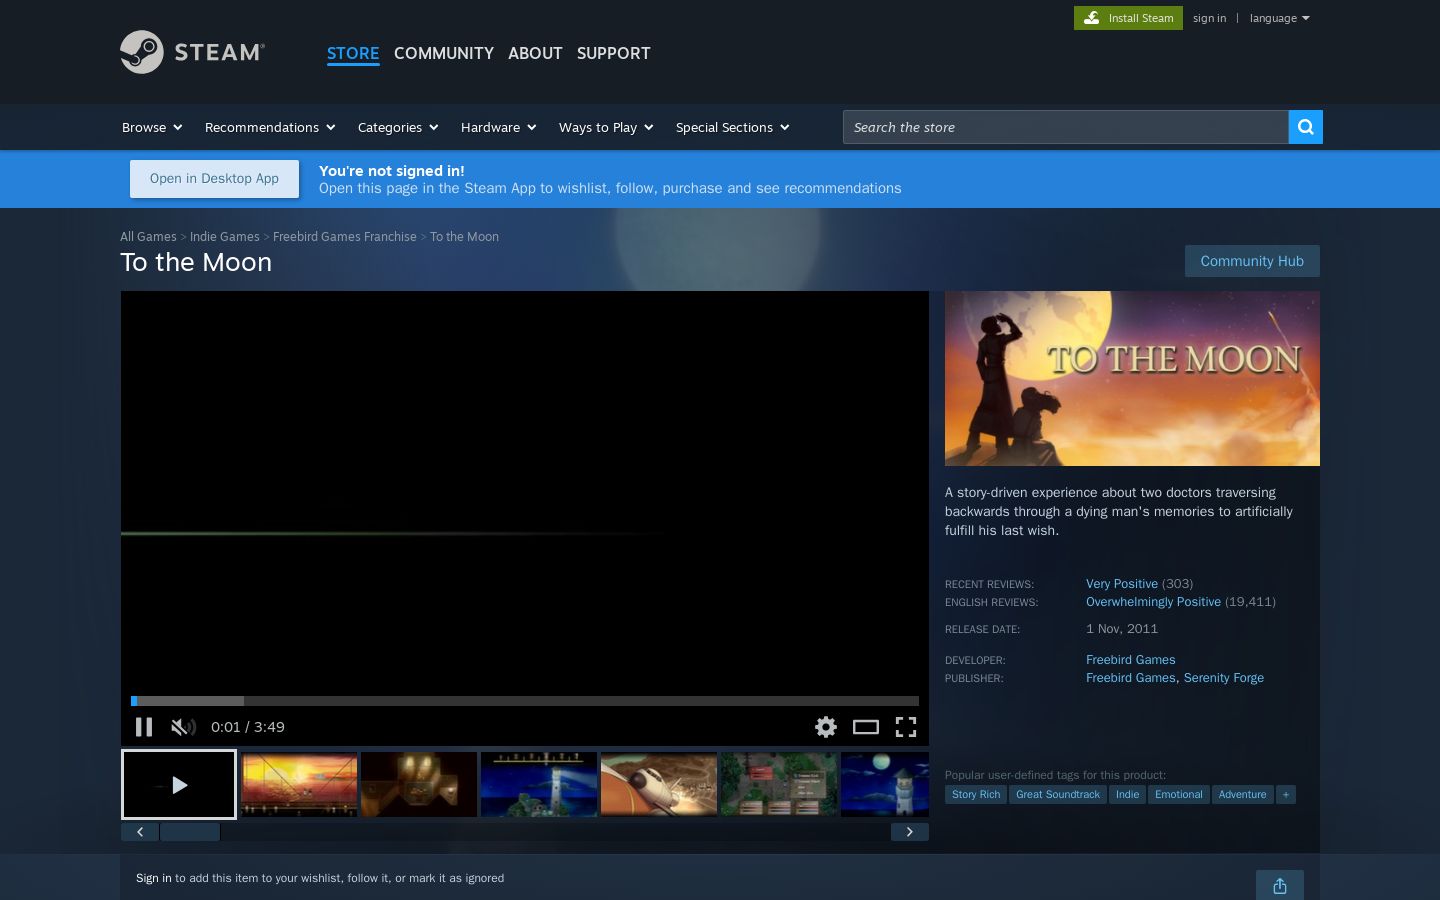Expand the Hardware menu
Viewport: 1440px width, 900px height.
click(499, 127)
